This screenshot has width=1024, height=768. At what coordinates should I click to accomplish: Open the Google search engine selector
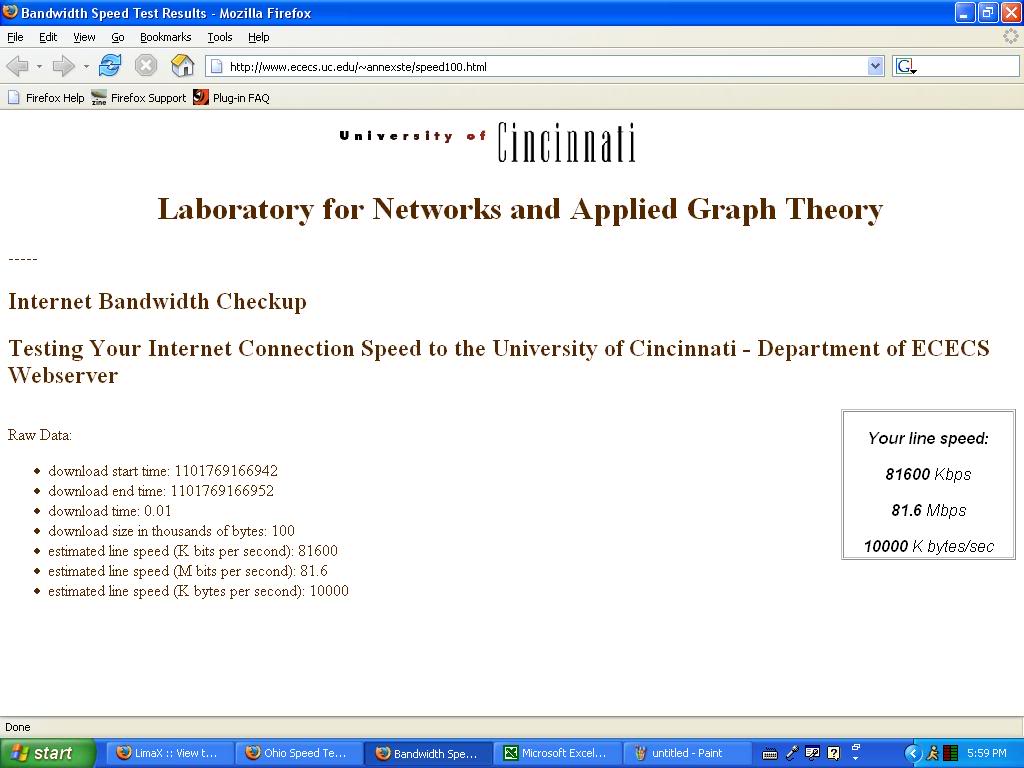(x=906, y=66)
